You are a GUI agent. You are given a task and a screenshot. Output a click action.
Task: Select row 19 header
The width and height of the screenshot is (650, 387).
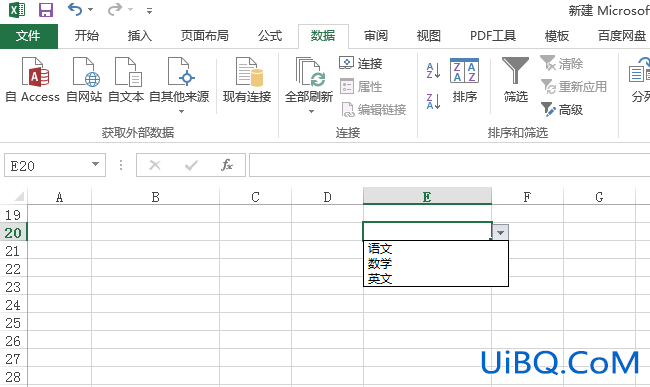point(13,215)
